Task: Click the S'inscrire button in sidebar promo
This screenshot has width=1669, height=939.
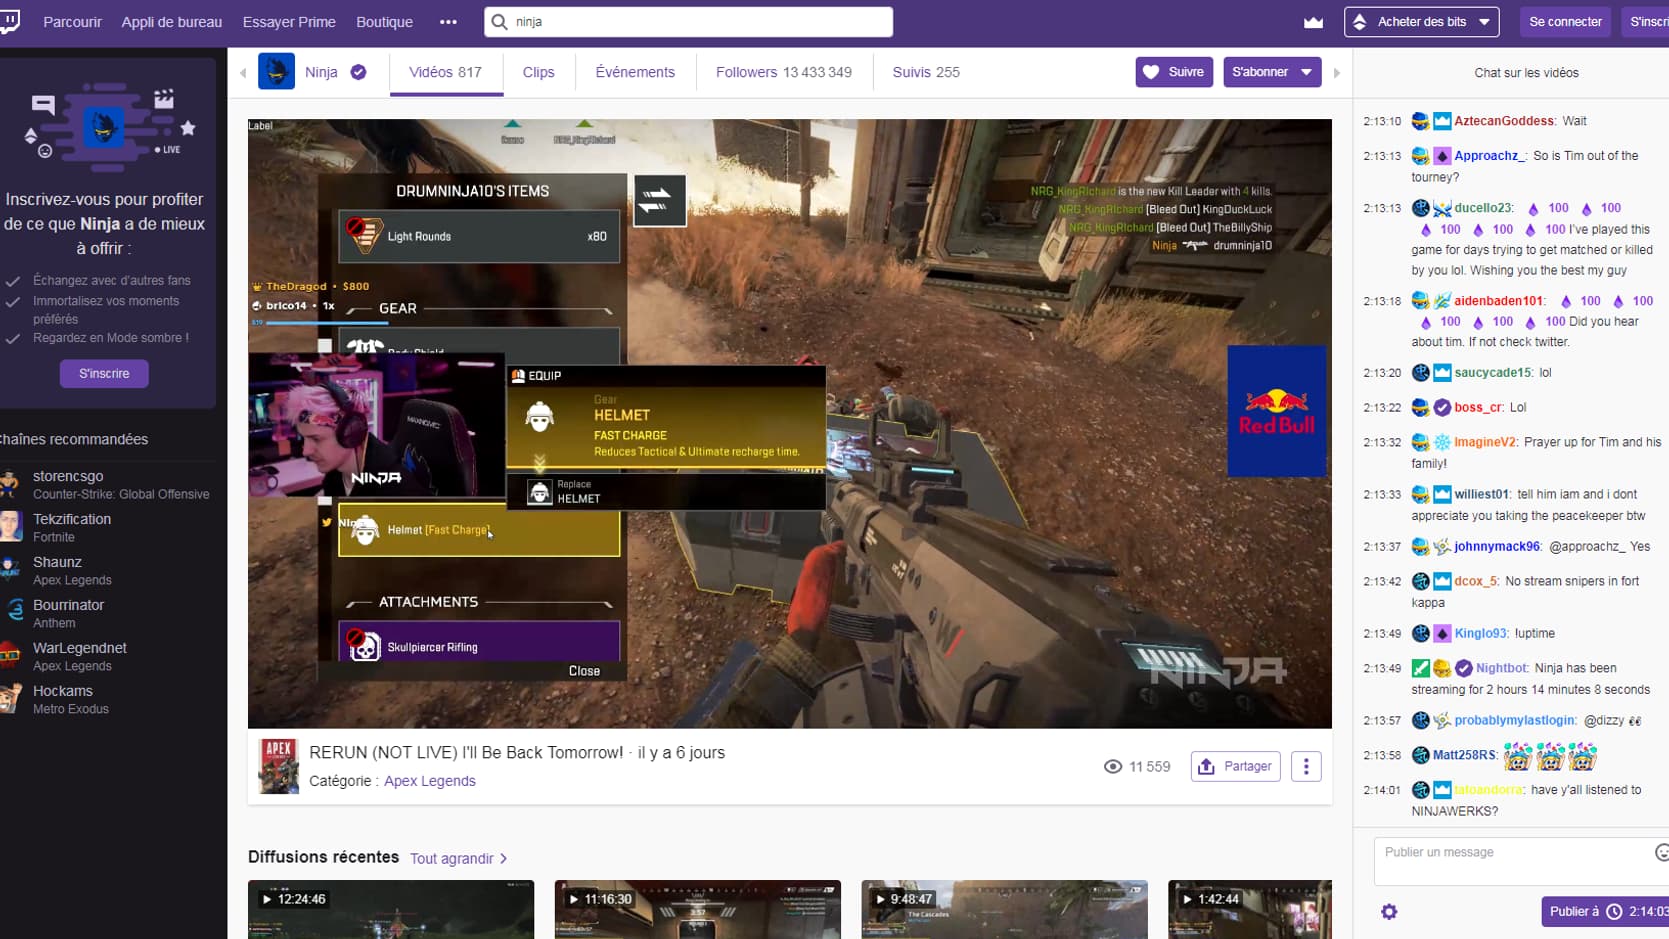Action: click(x=104, y=374)
